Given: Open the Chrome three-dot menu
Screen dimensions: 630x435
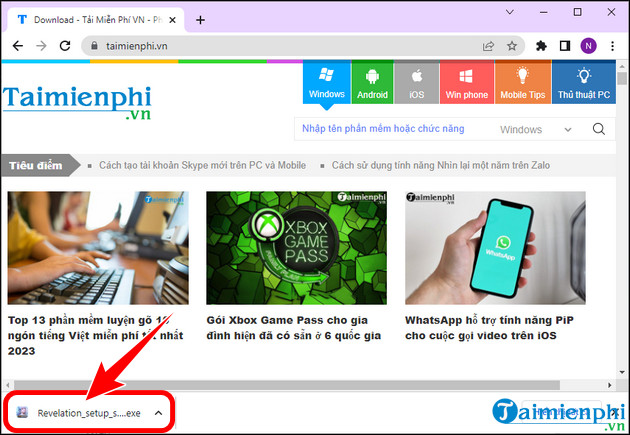Looking at the screenshot, I should click(612, 46).
